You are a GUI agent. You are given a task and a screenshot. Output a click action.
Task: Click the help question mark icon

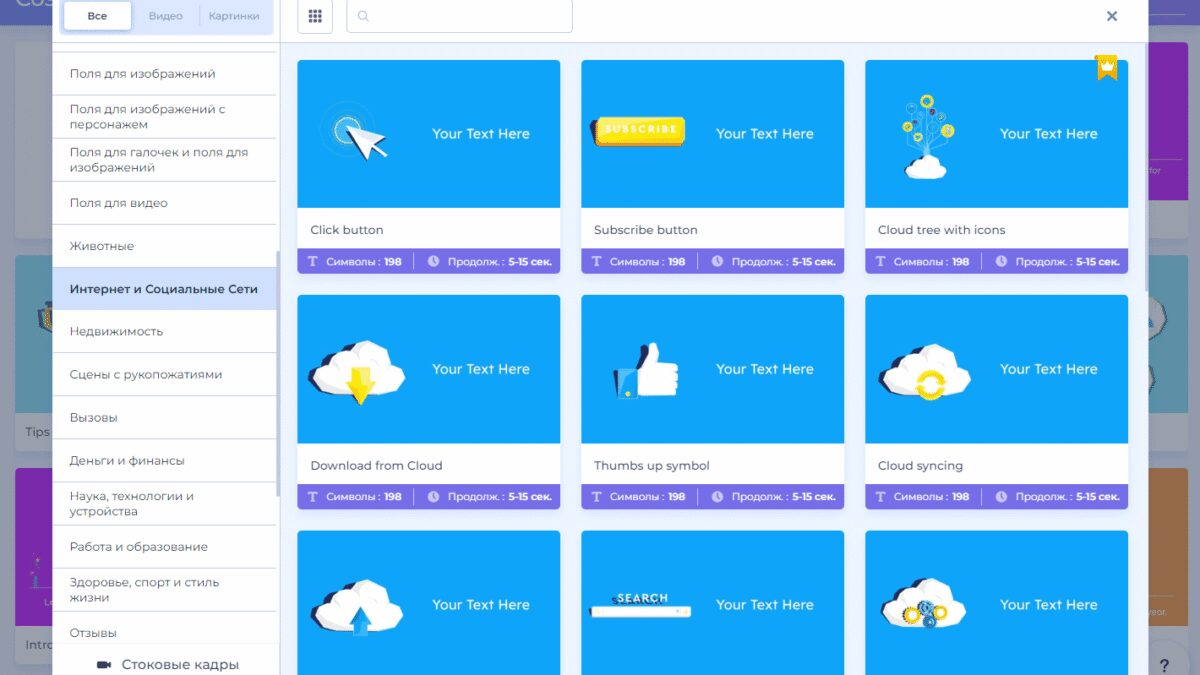[1164, 665]
